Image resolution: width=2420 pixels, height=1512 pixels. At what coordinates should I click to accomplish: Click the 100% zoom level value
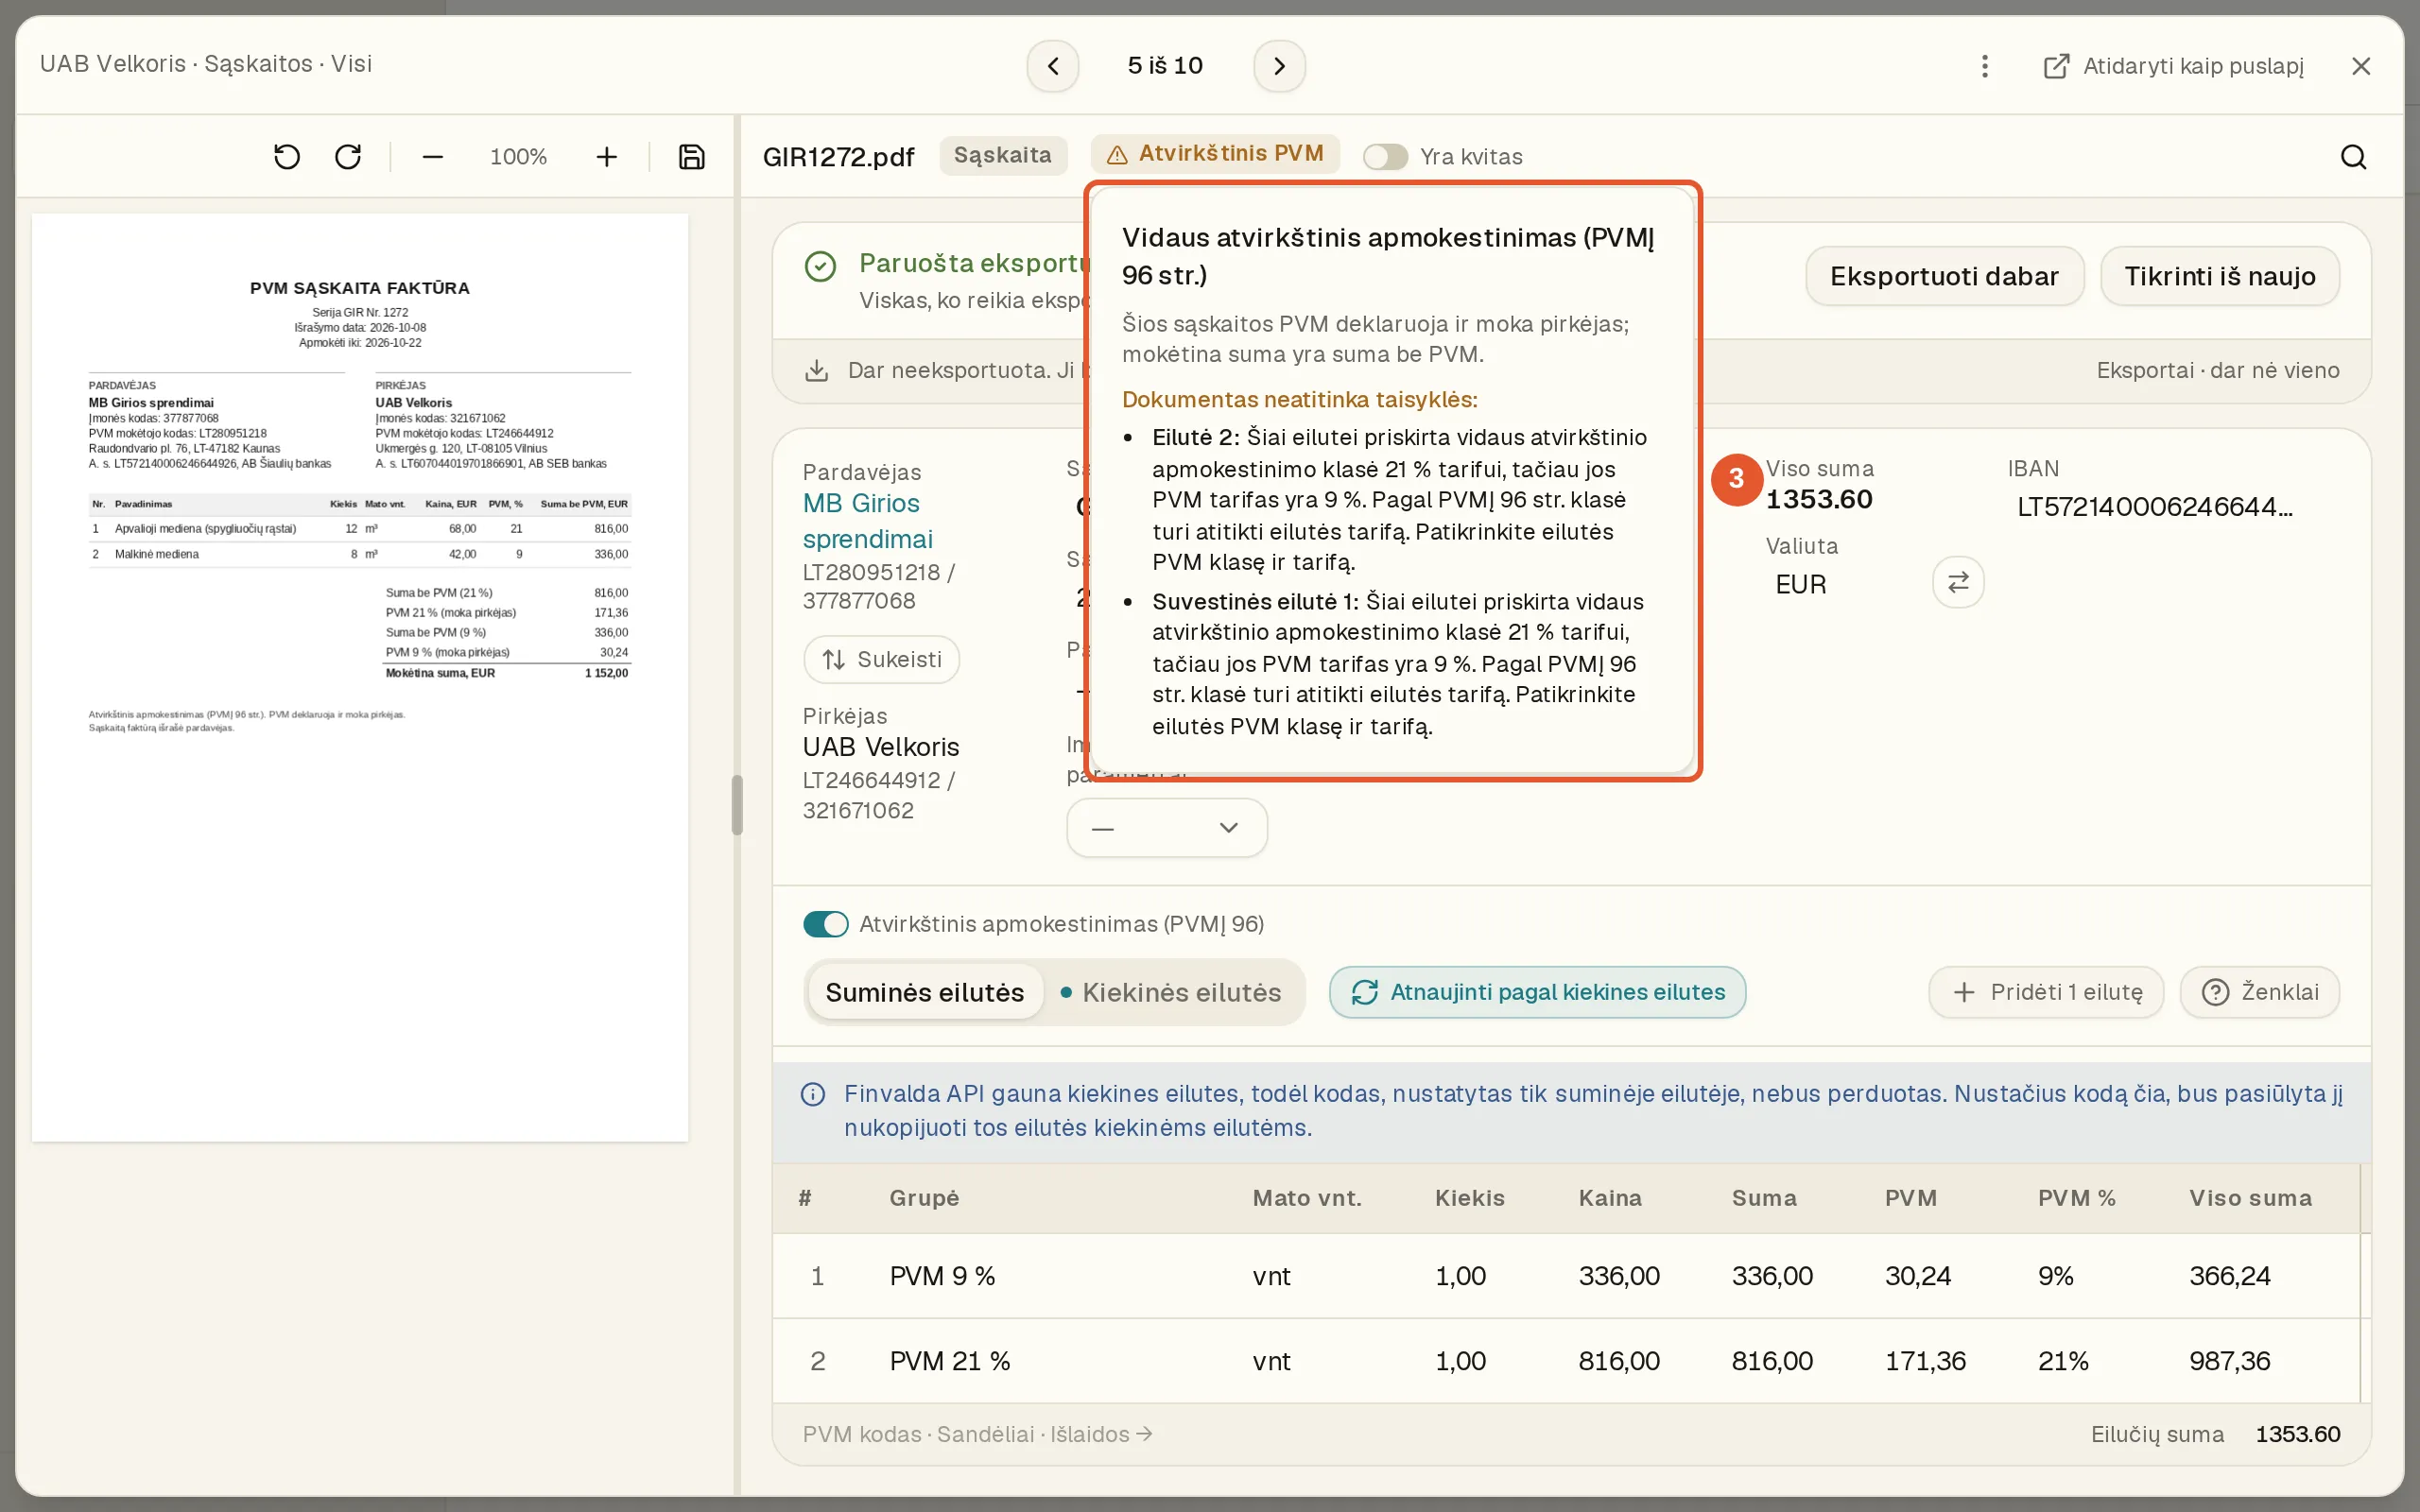tap(518, 157)
